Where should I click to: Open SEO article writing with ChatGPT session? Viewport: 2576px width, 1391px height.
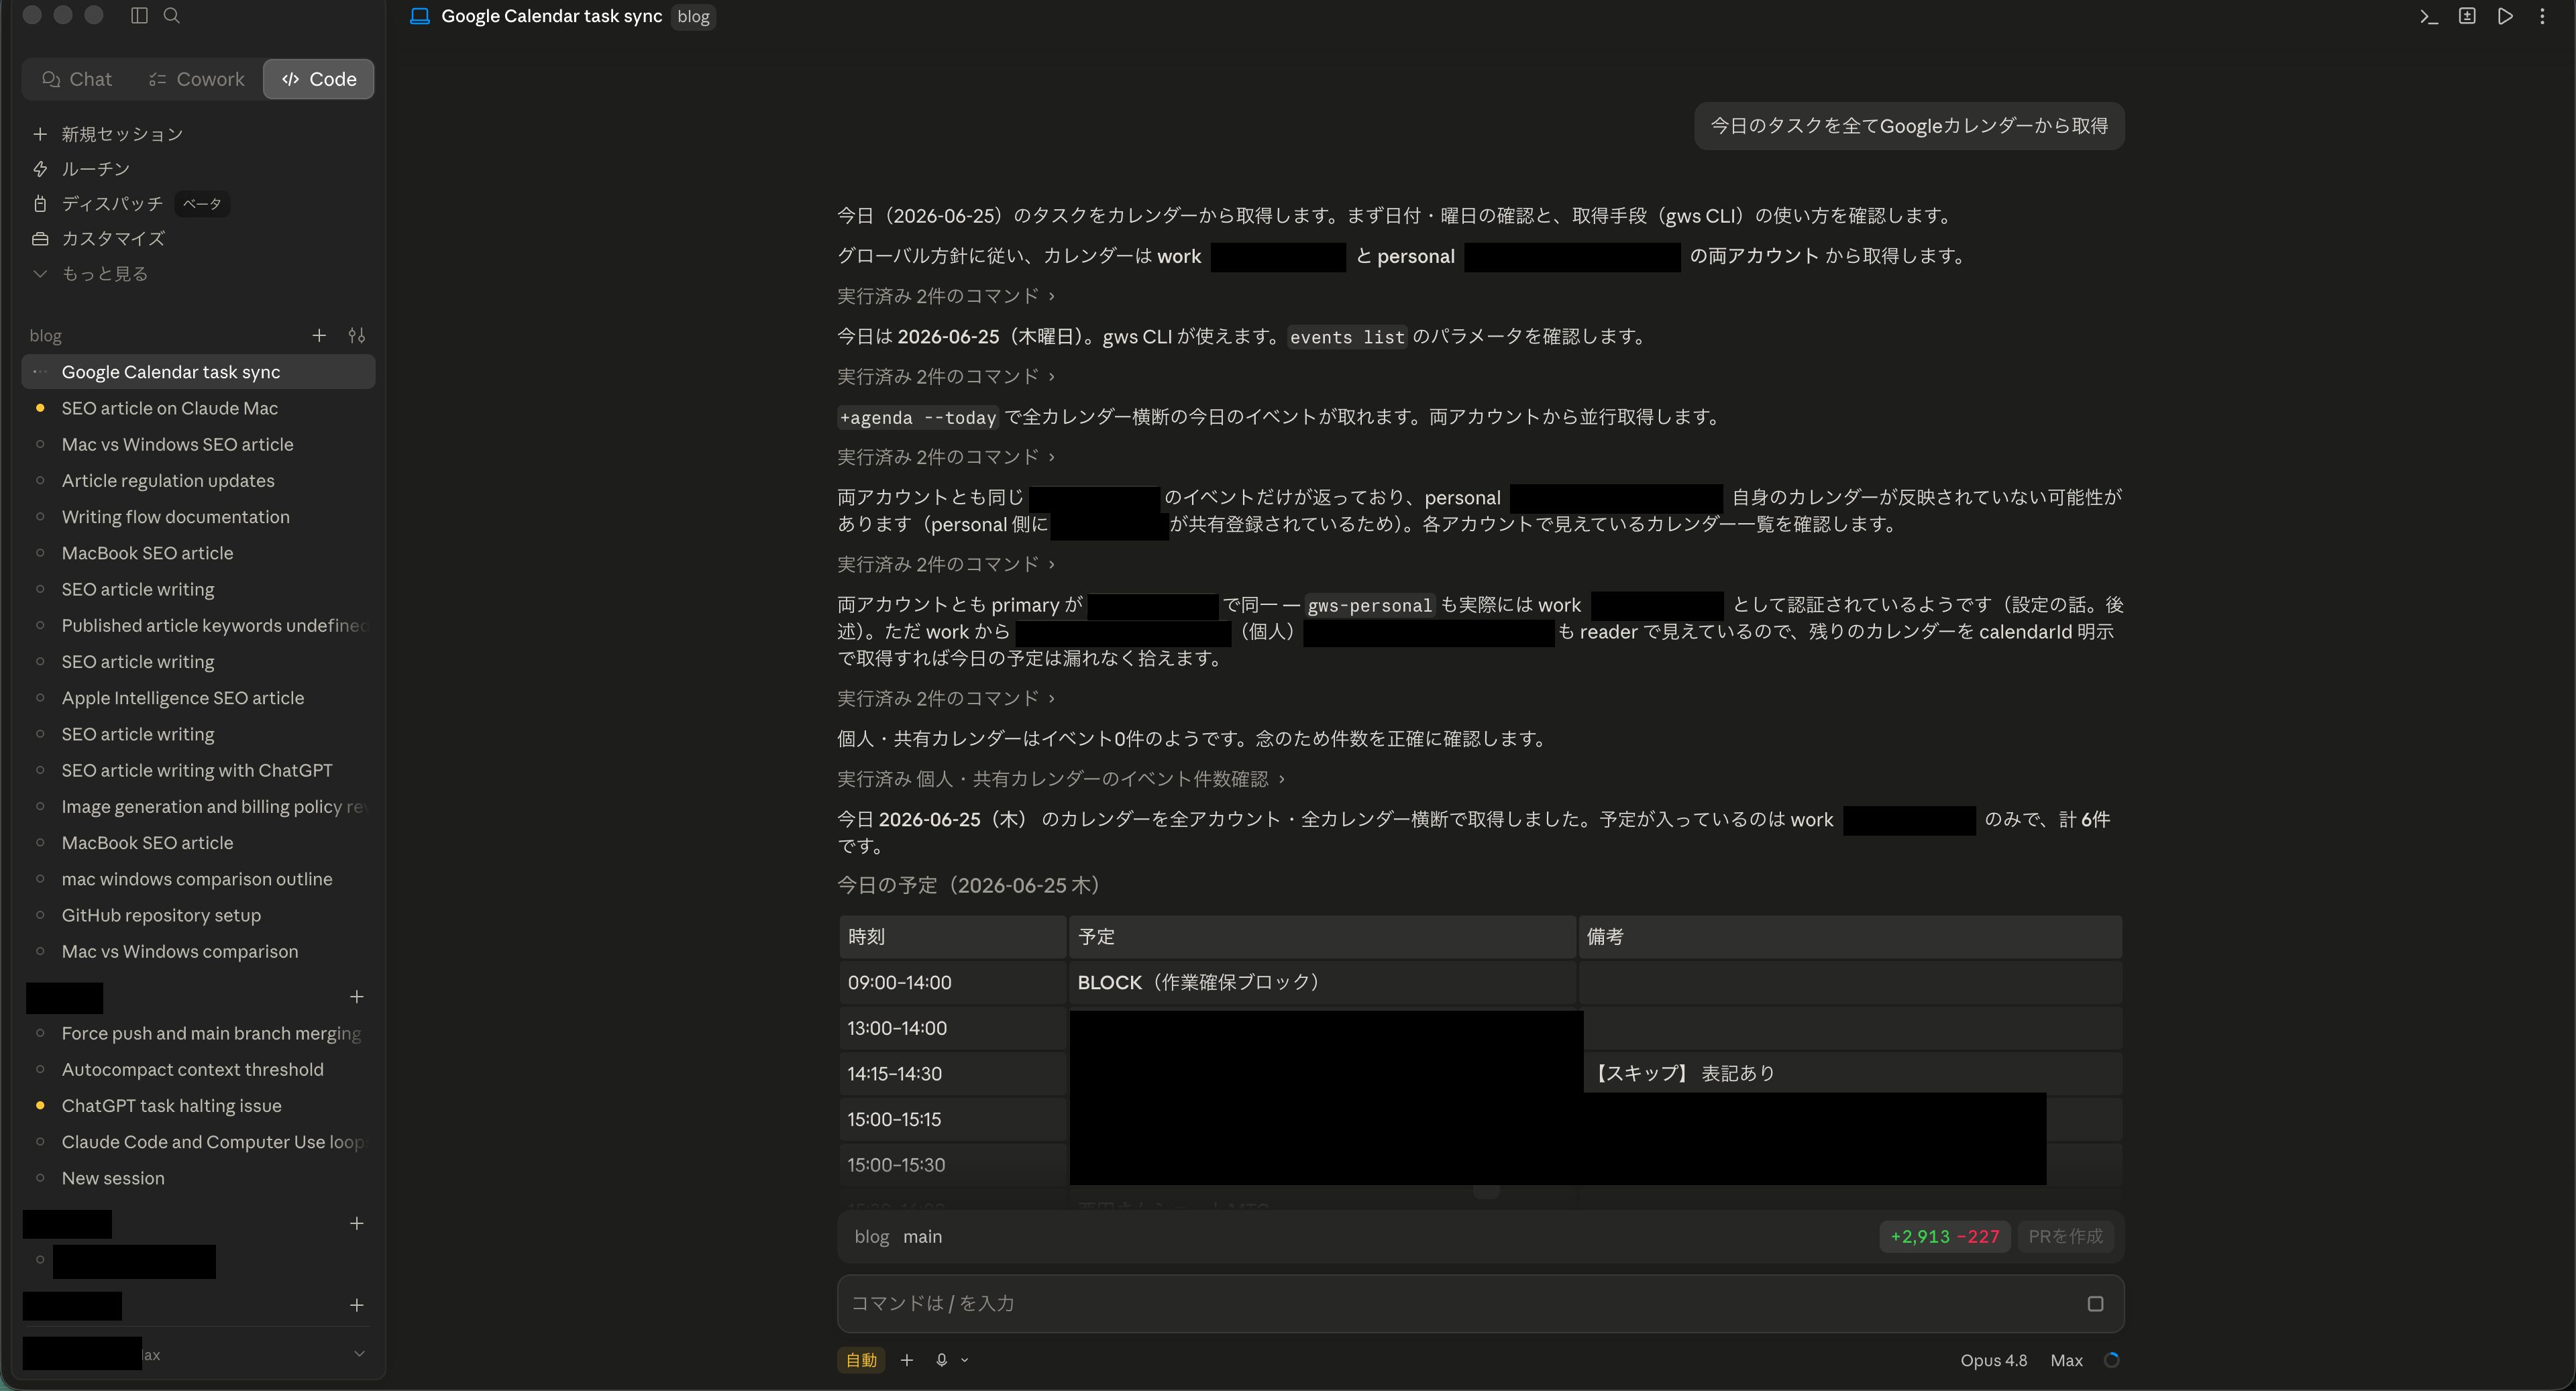(x=199, y=770)
